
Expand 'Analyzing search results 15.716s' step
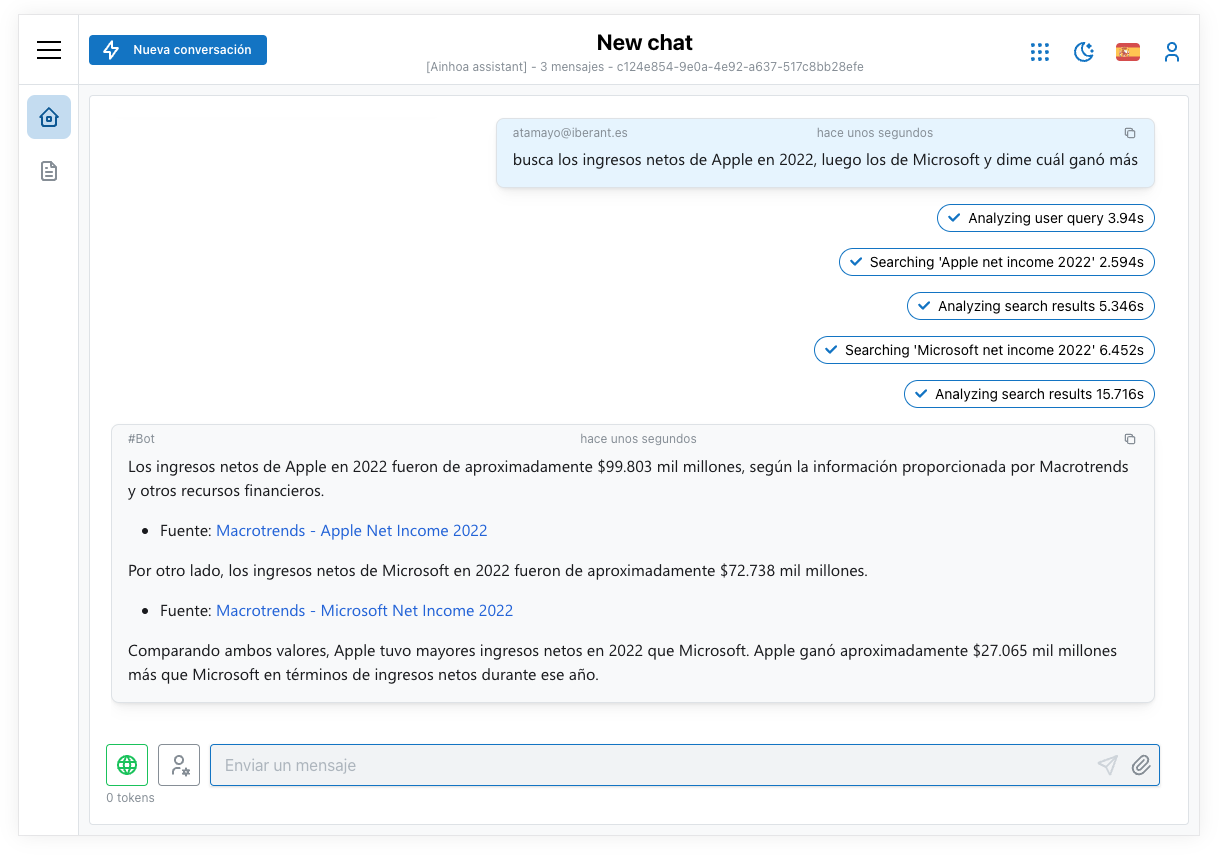click(x=1029, y=394)
